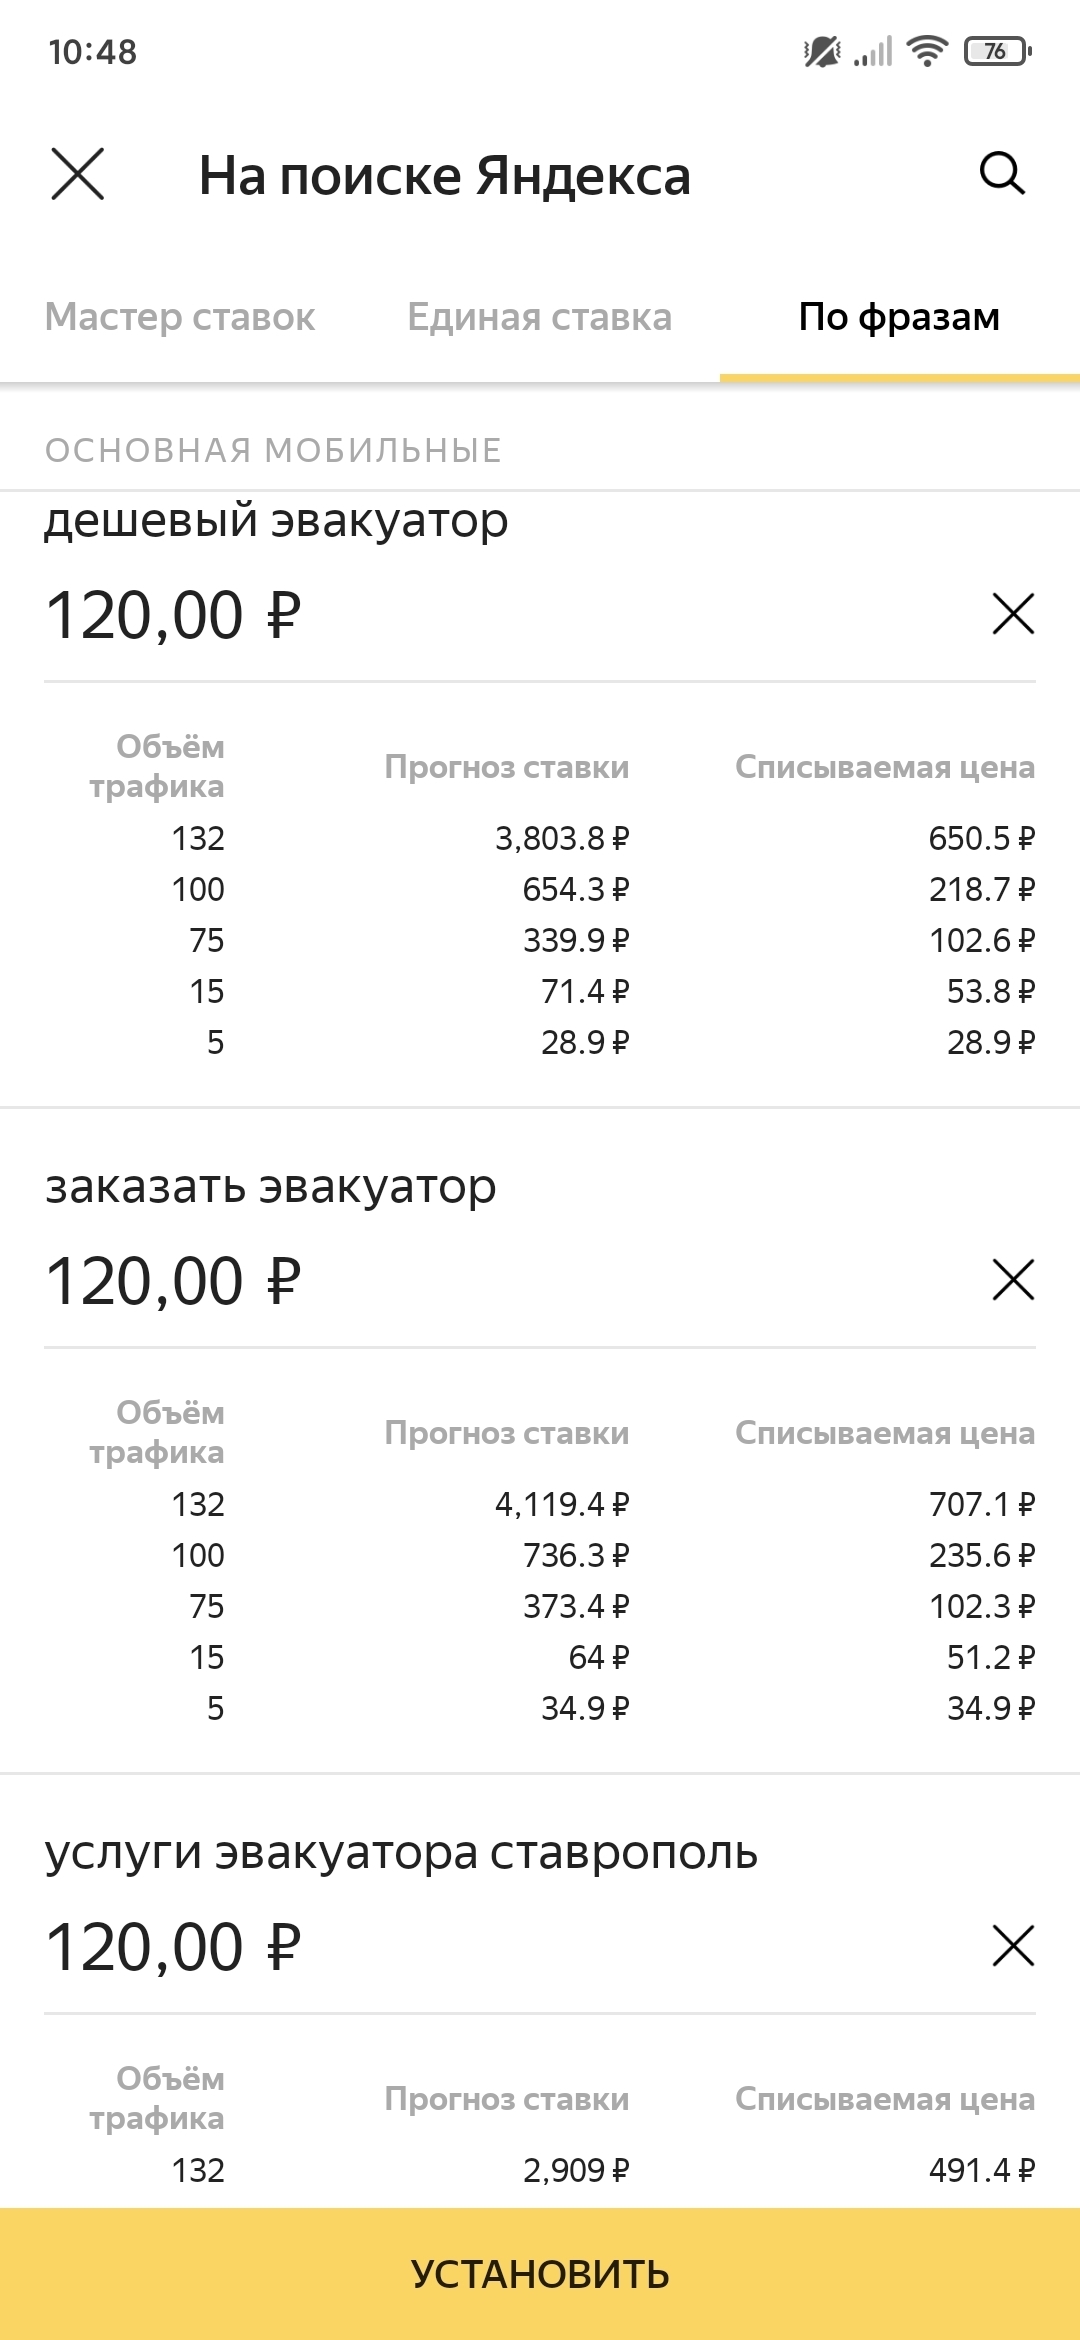Clear the bid for заказать эвакуатор
The width and height of the screenshot is (1080, 2340).
(x=1013, y=1279)
